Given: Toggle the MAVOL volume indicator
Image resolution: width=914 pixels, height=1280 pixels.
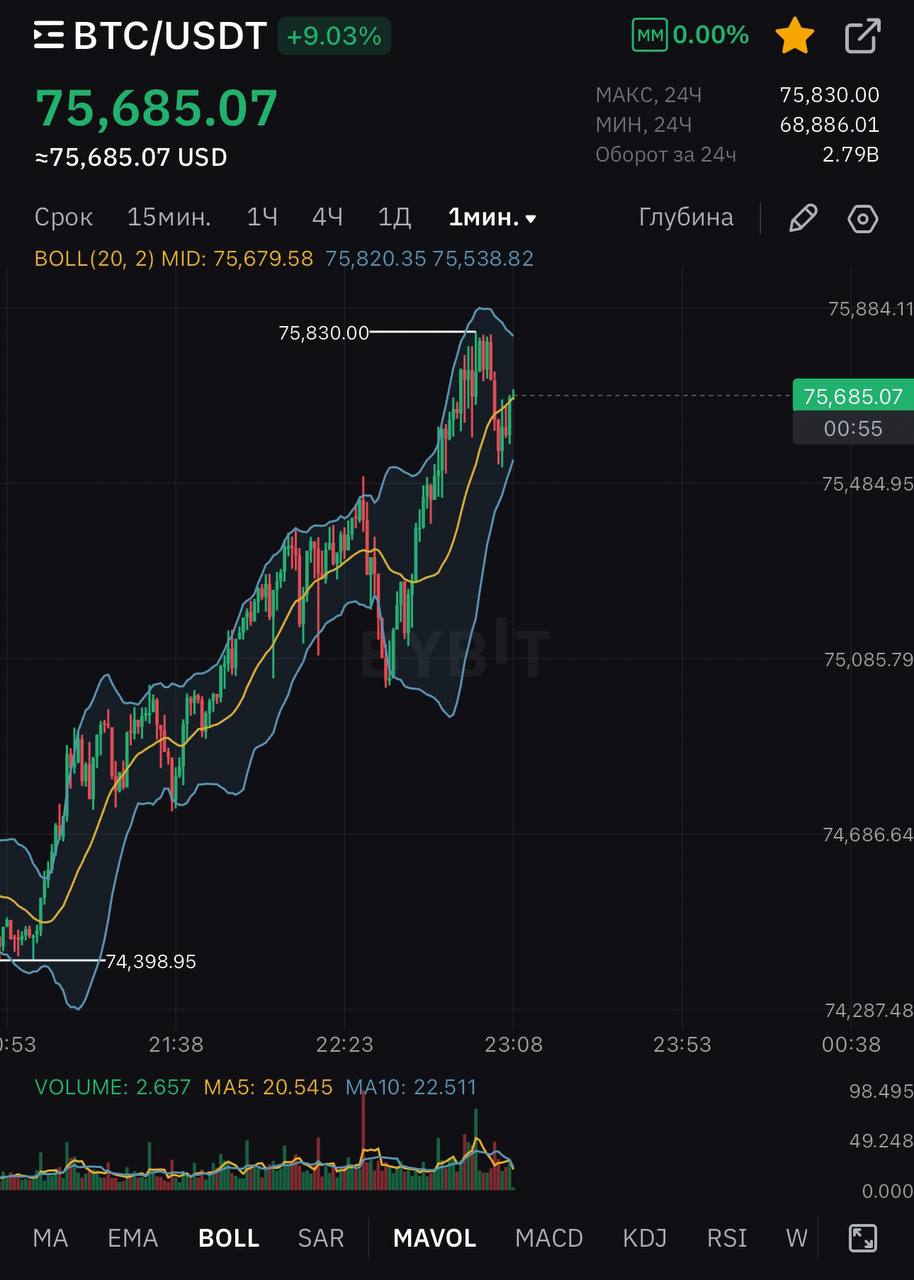Looking at the screenshot, I should (x=434, y=1238).
